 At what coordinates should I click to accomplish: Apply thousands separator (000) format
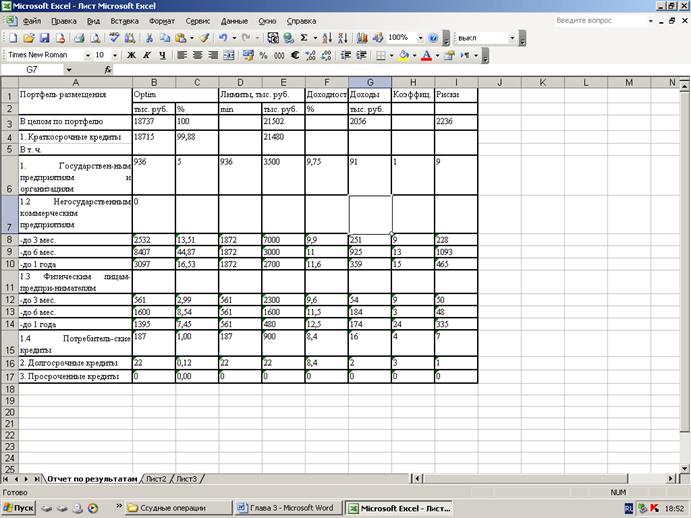[x=279, y=55]
